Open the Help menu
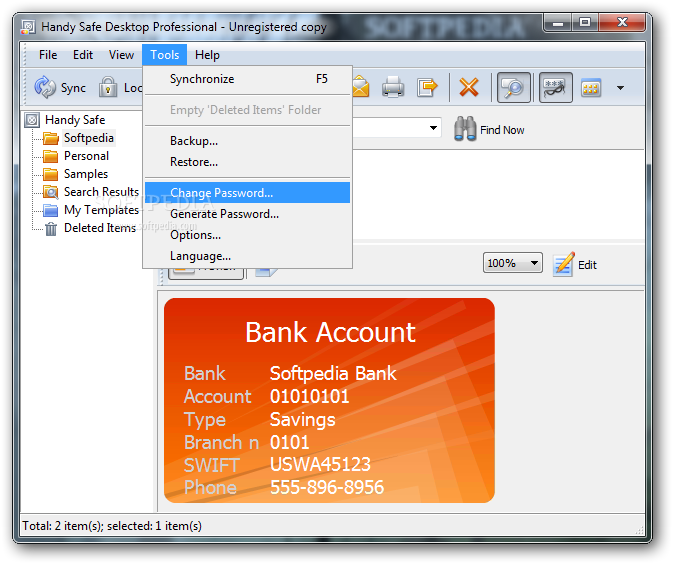This screenshot has height=564, width=673. (207, 55)
